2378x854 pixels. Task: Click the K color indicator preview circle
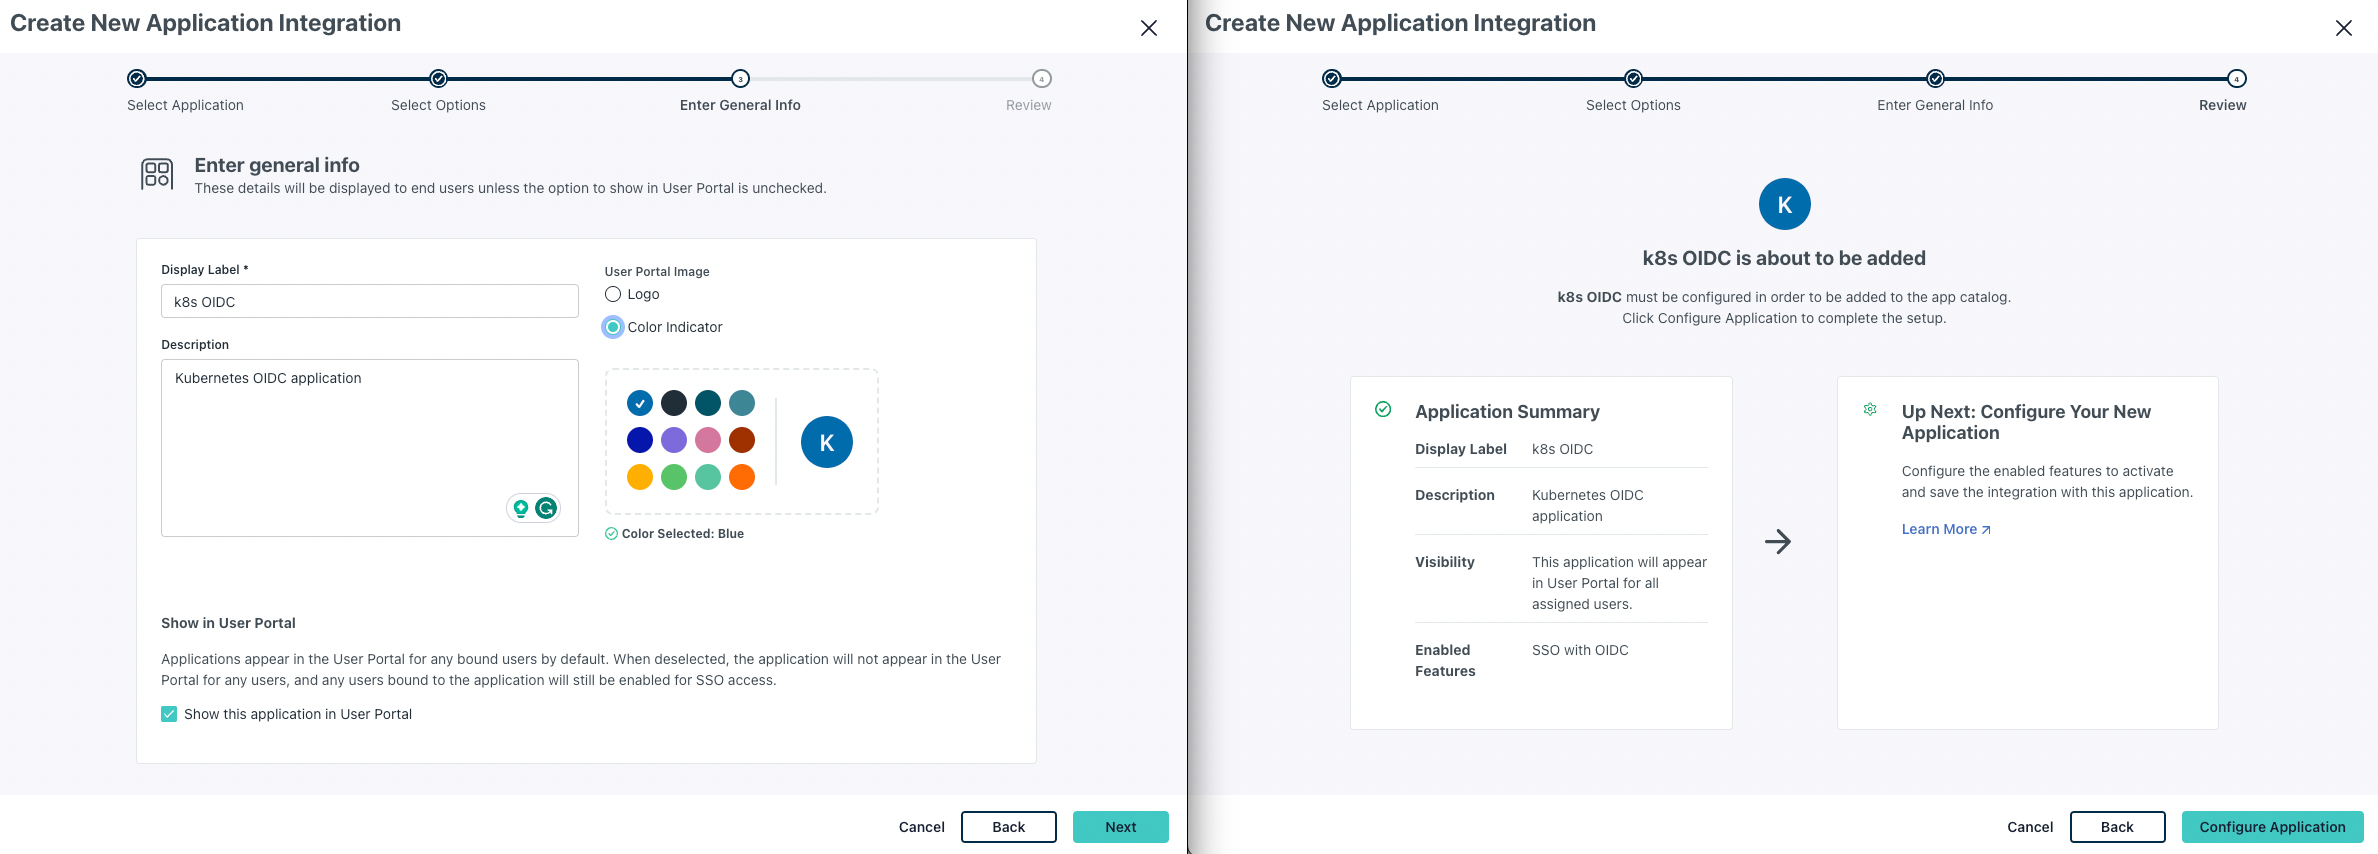826,442
